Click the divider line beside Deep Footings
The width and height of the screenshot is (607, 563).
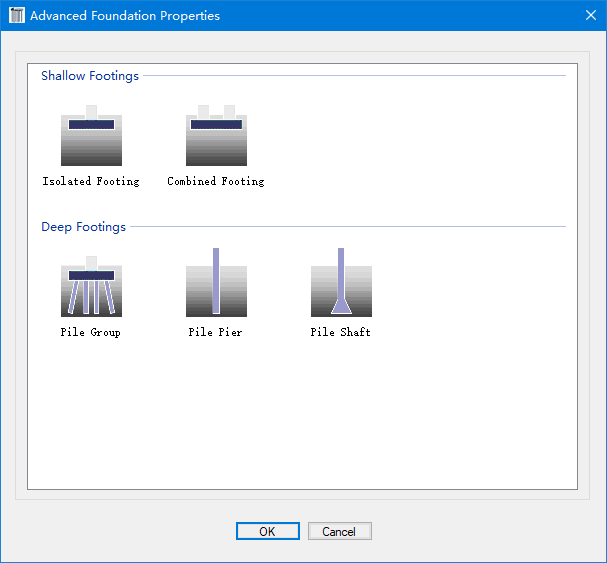click(350, 227)
